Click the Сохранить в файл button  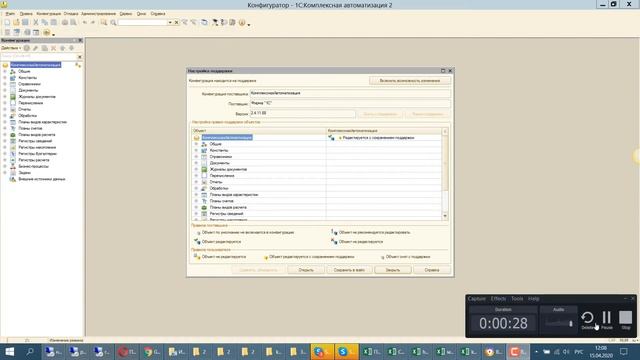pos(349,270)
